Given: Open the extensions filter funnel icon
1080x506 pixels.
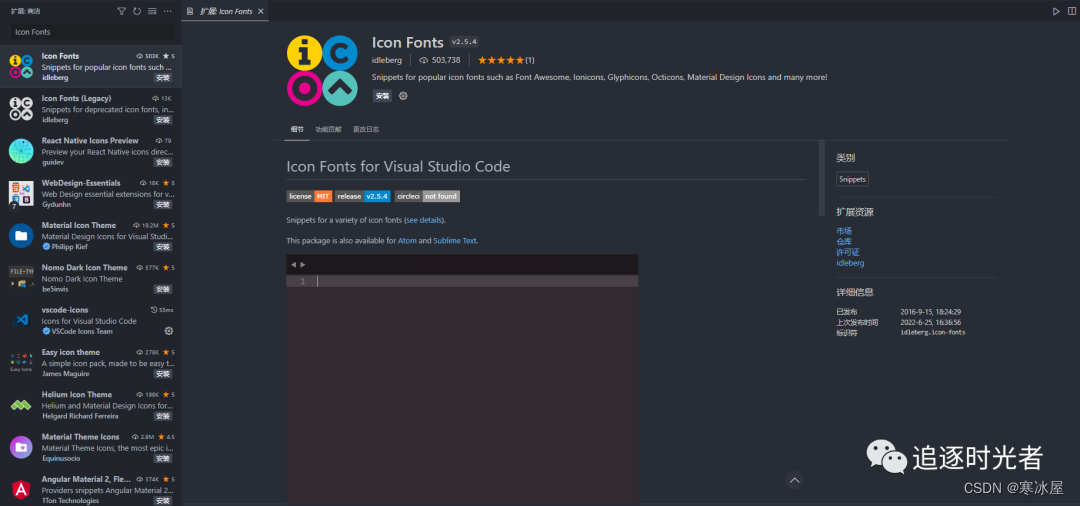Looking at the screenshot, I should 122,11.
